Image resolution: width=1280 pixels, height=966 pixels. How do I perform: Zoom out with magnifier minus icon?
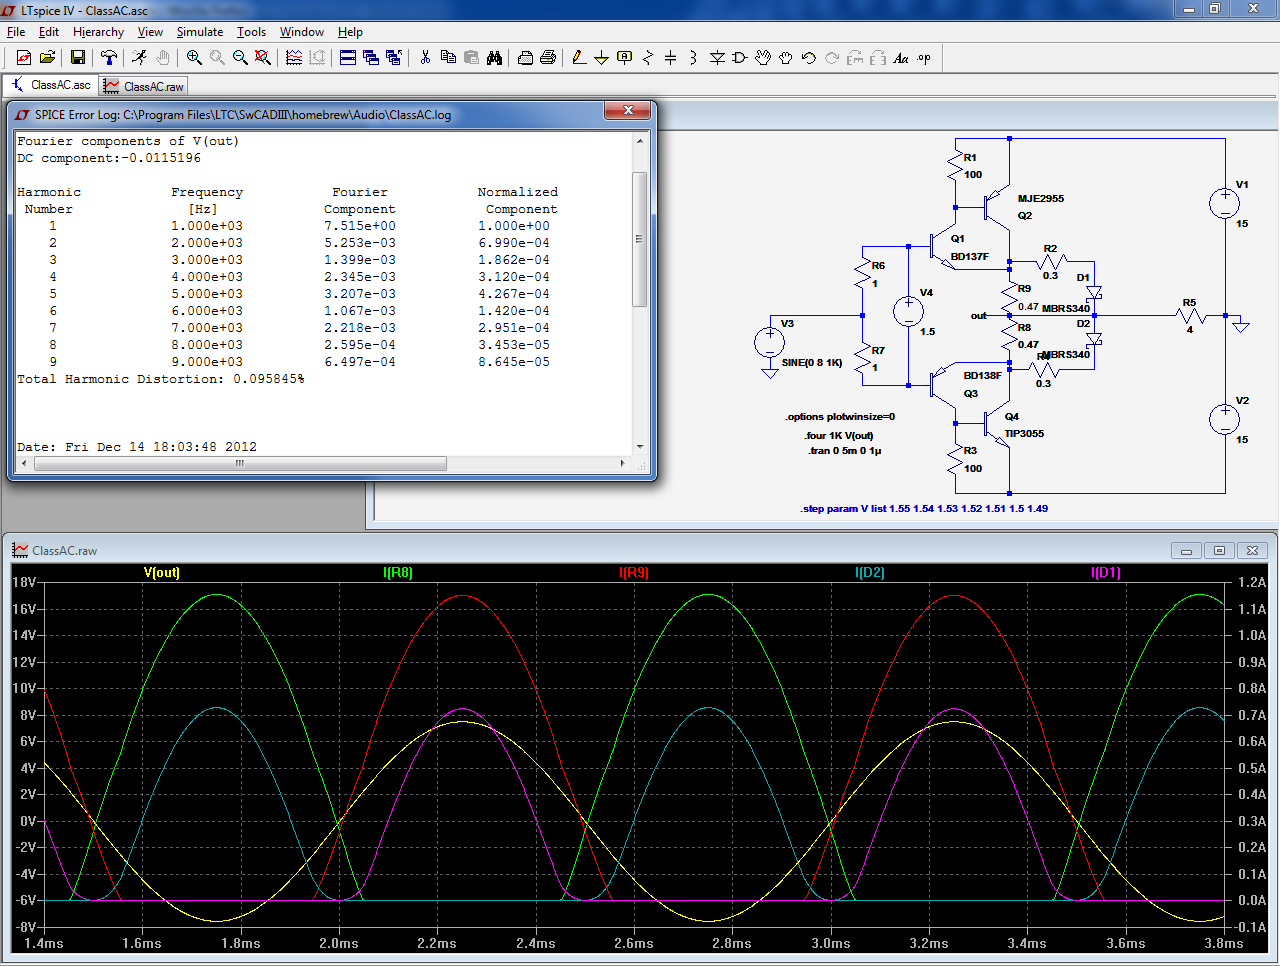coord(240,58)
